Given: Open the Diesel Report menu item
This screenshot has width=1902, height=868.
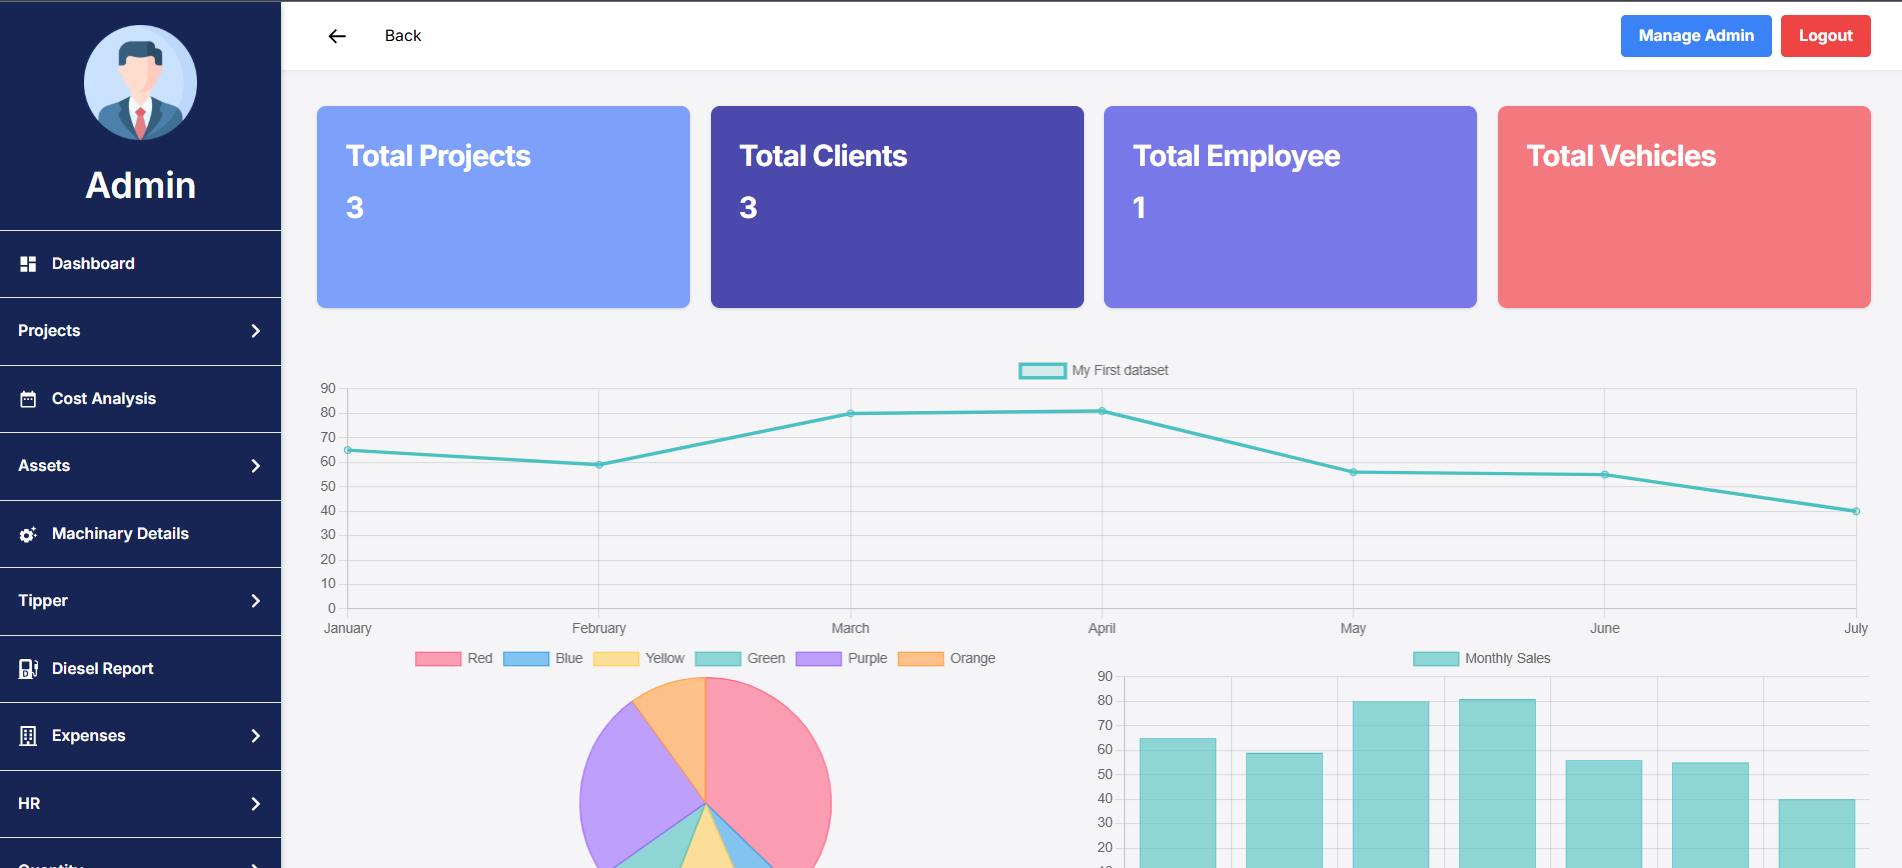Looking at the screenshot, I should pos(140,669).
